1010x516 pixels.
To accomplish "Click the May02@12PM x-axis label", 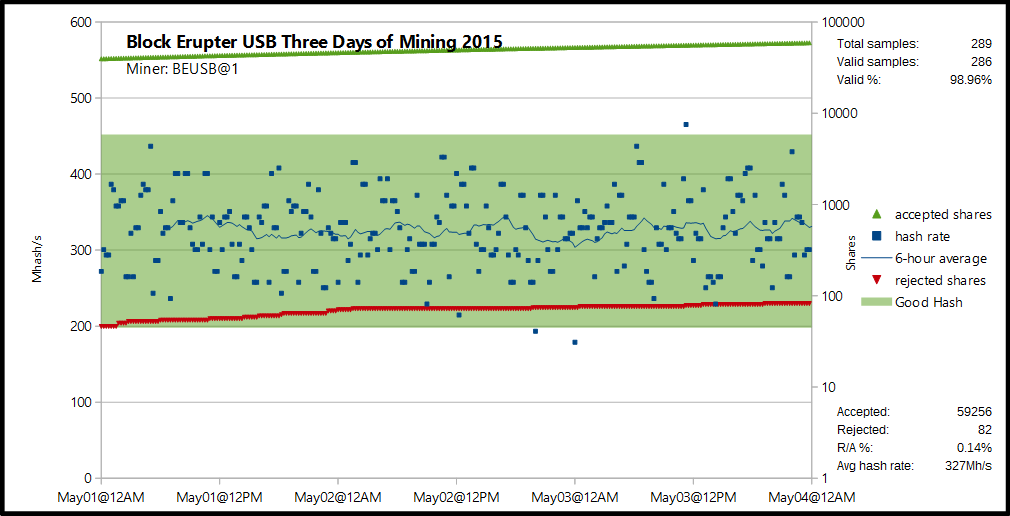I will tap(457, 497).
